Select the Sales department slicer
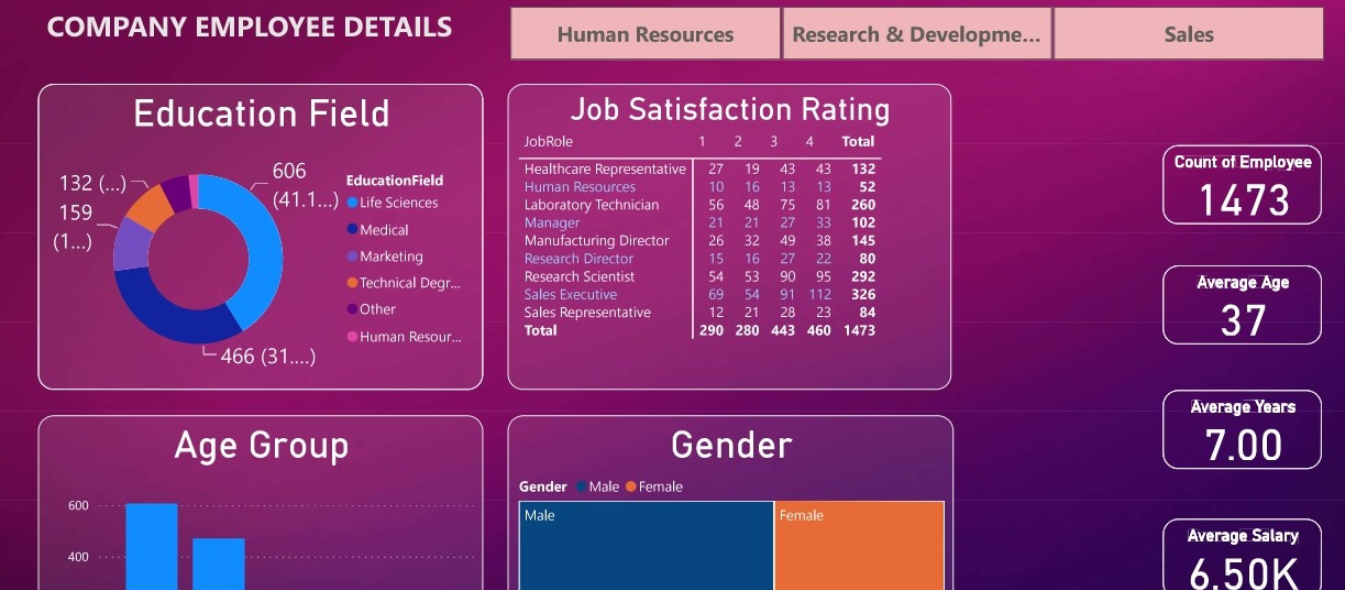The image size is (1345, 590). [x=1189, y=34]
